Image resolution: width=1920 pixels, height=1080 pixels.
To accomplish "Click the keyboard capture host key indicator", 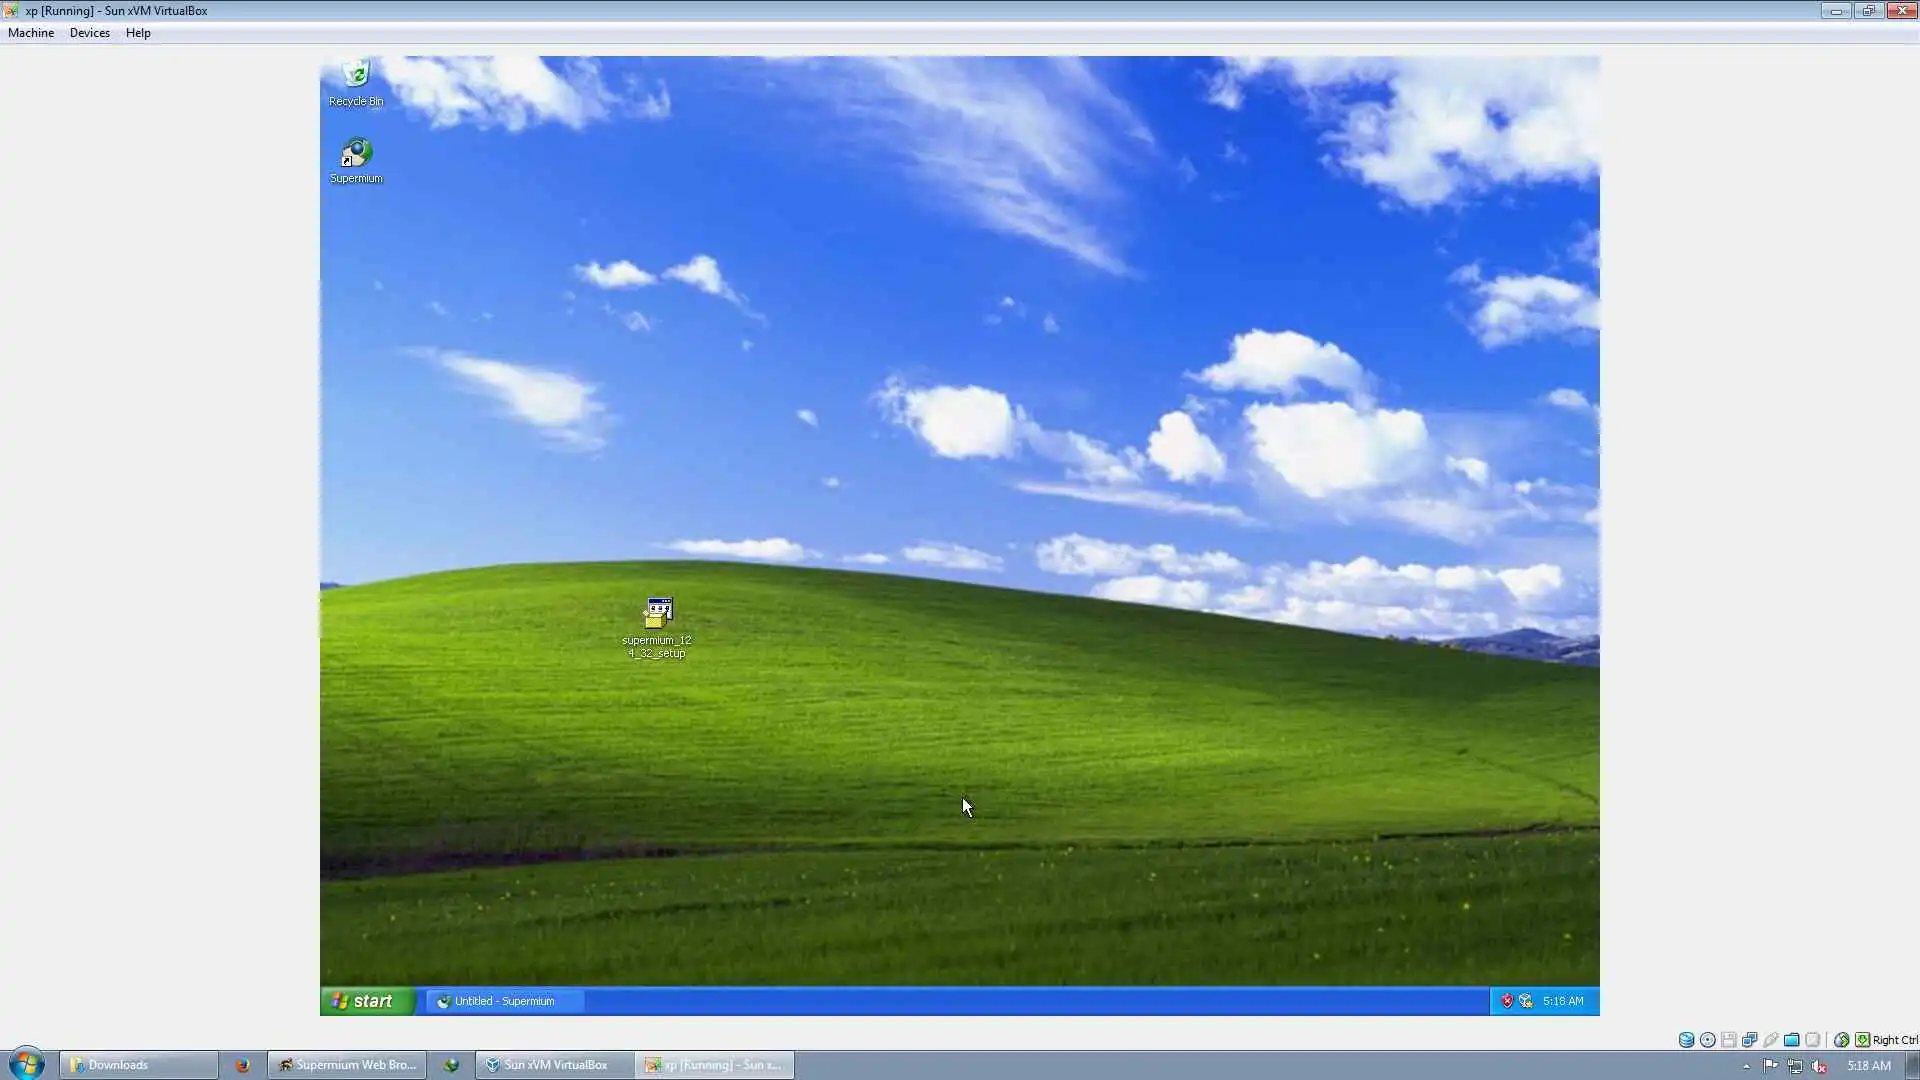I will tap(1862, 1040).
